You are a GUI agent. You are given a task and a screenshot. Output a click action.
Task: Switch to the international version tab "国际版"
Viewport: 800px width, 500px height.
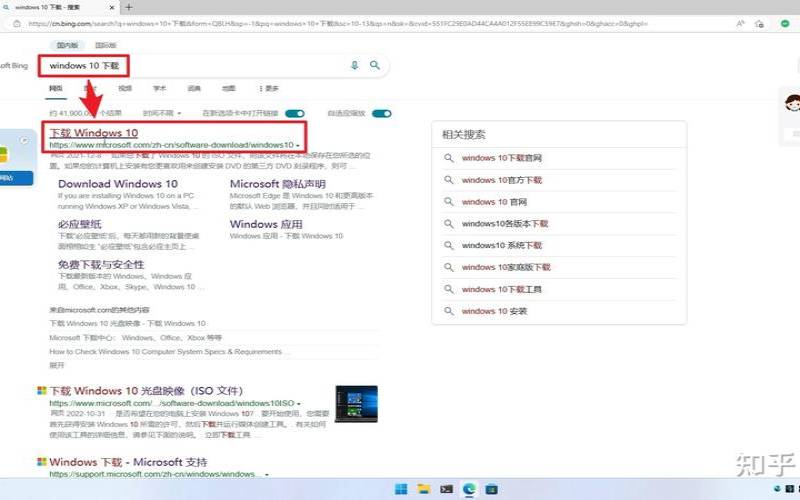point(106,45)
